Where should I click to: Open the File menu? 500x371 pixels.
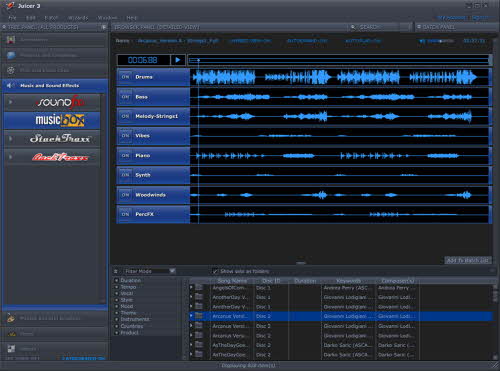pos(12,18)
